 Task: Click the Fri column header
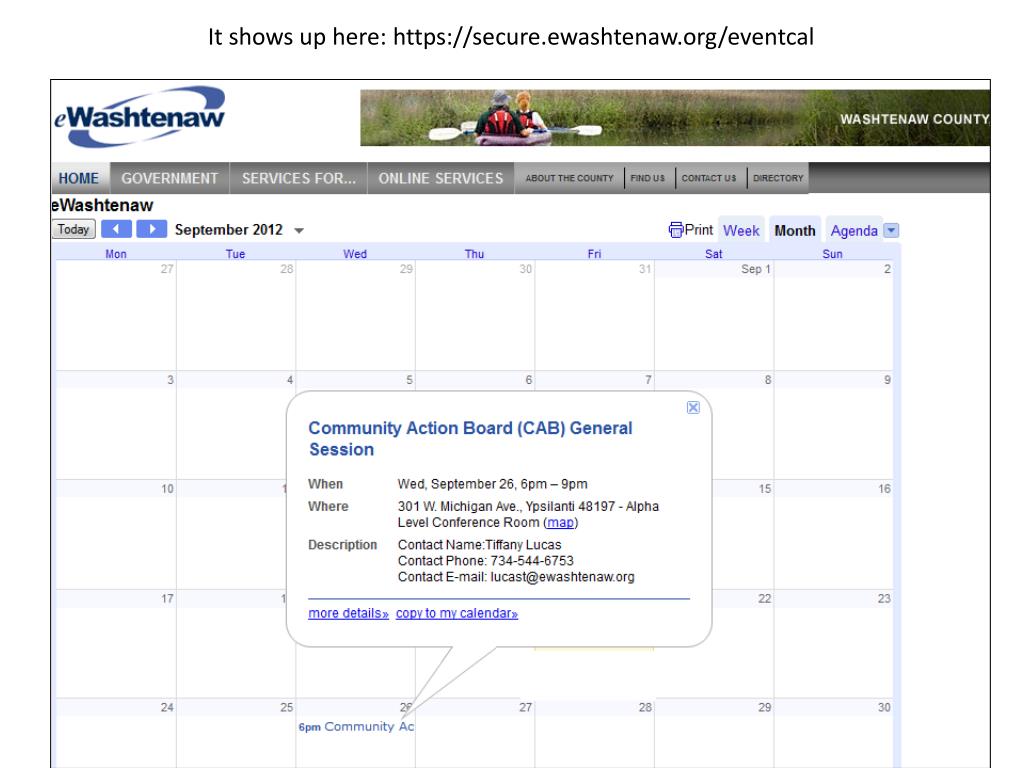[594, 253]
